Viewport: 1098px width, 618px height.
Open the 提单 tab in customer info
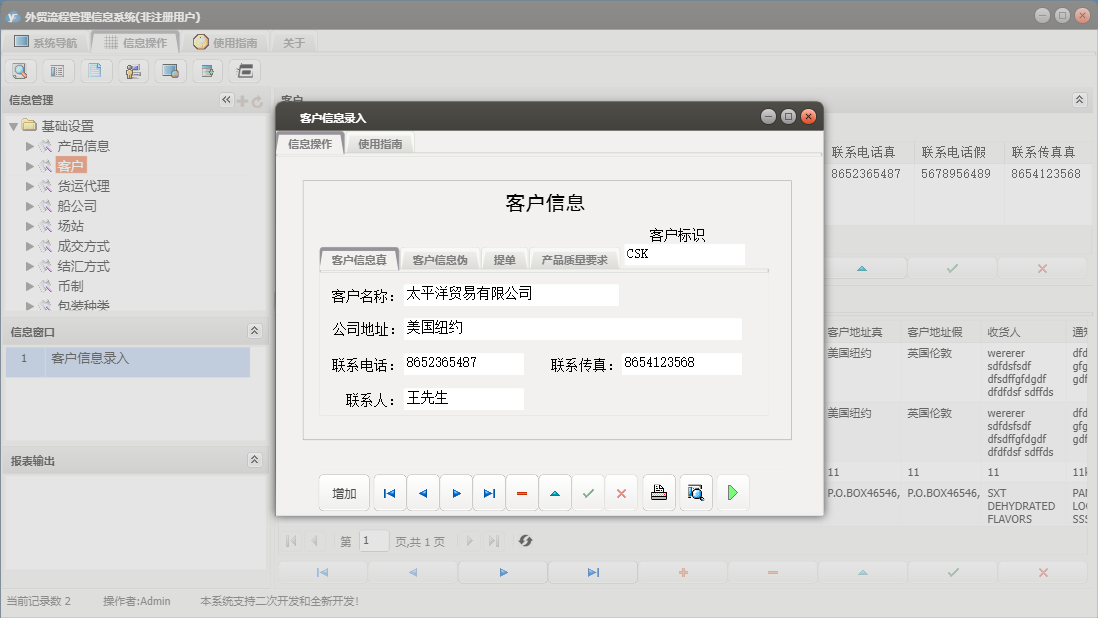pyautogui.click(x=505, y=258)
